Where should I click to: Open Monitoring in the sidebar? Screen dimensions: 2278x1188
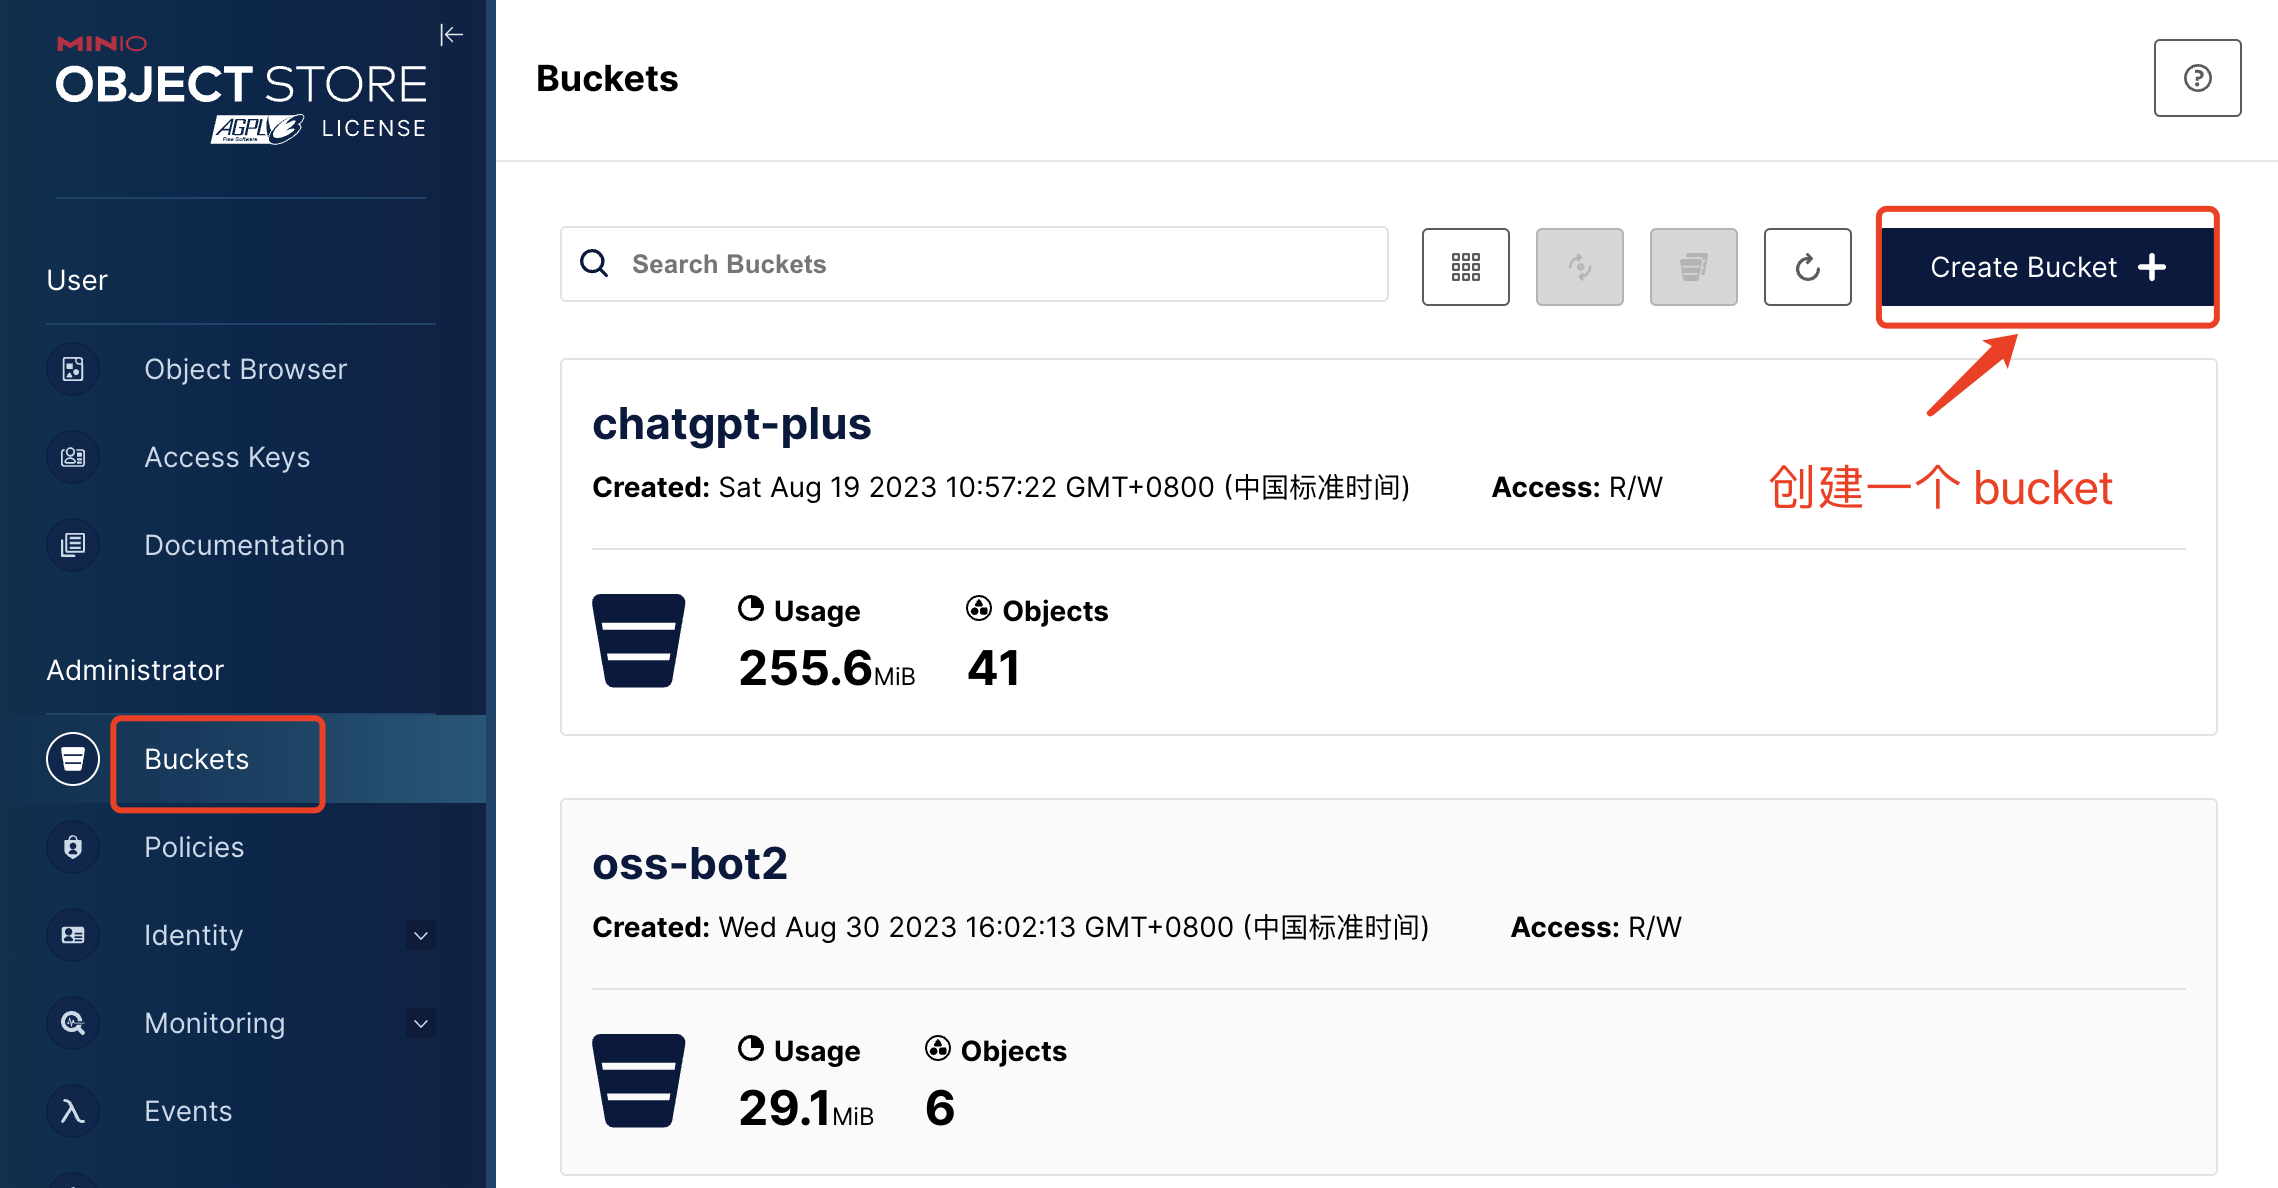214,1023
